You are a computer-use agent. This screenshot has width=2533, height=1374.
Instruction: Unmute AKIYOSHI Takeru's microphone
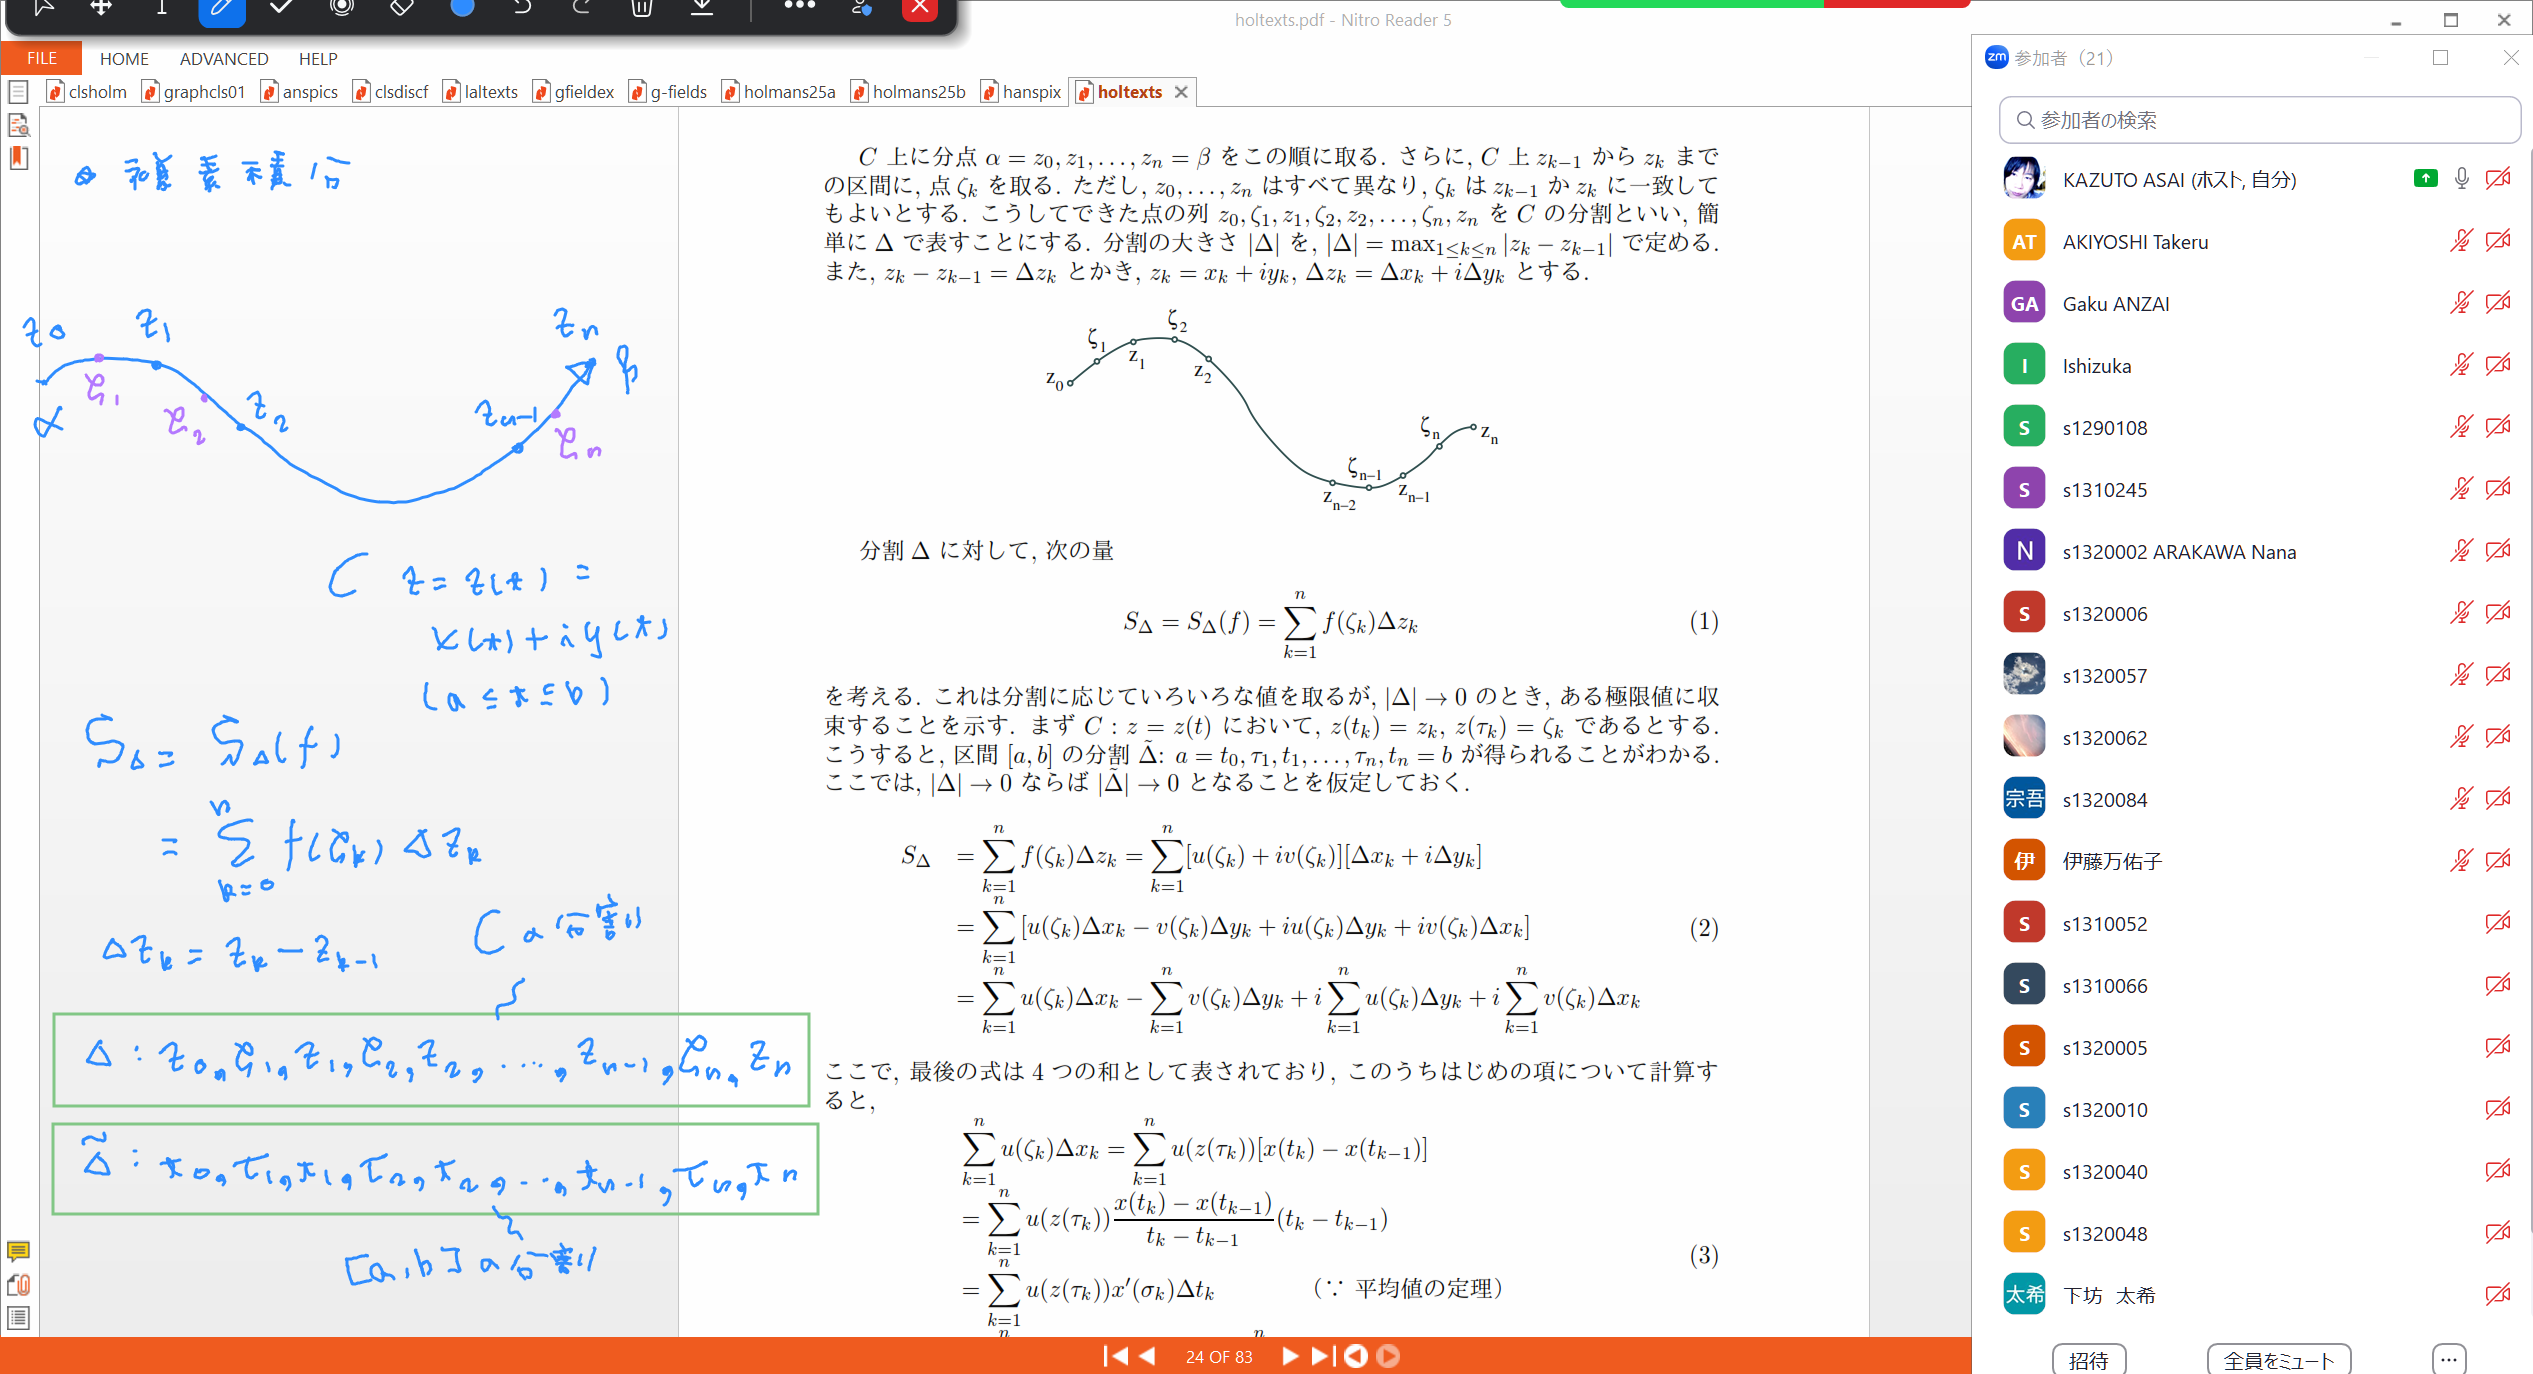2460,241
